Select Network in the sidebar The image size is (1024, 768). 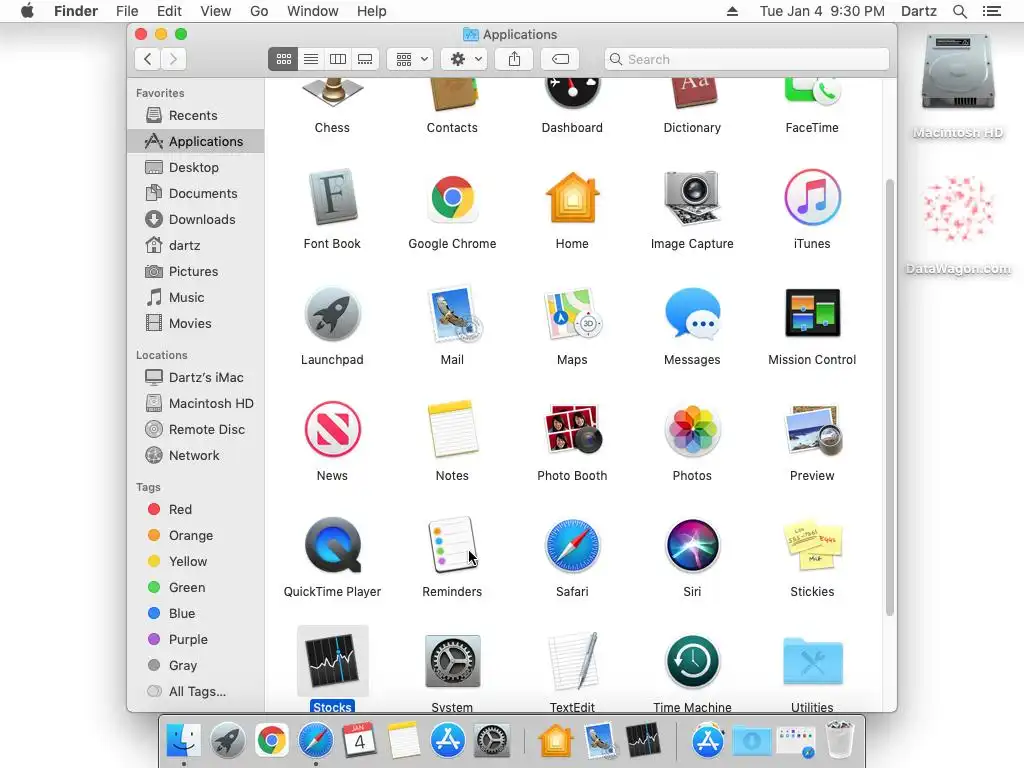coord(196,456)
